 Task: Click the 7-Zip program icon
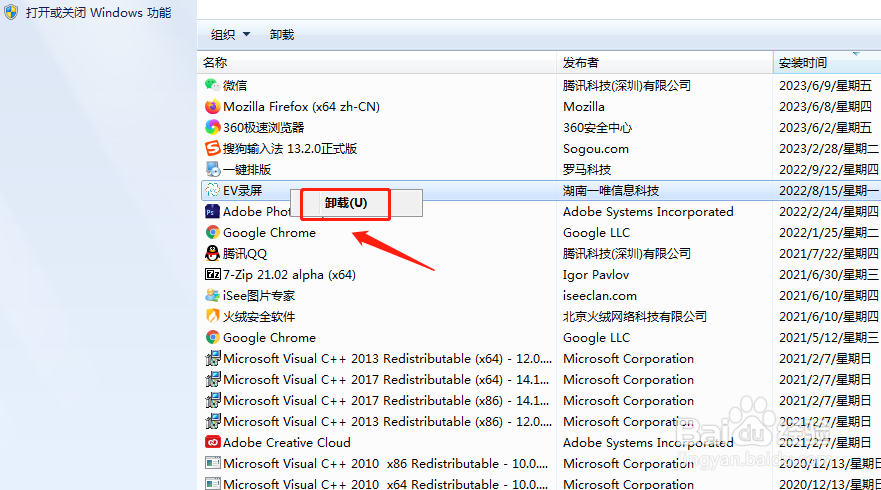[212, 274]
